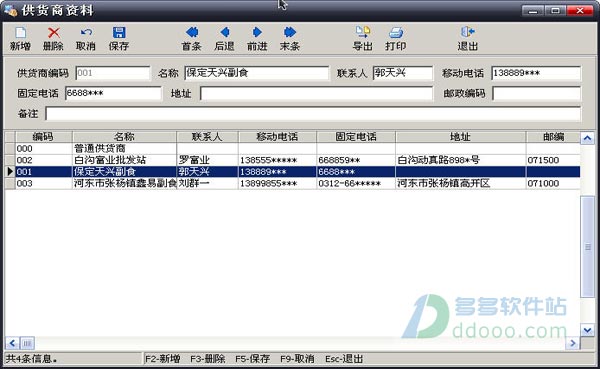Image resolution: width=600 pixels, height=369 pixels.
Task: Select the 普通供货商 name cell
Action: [124, 149]
